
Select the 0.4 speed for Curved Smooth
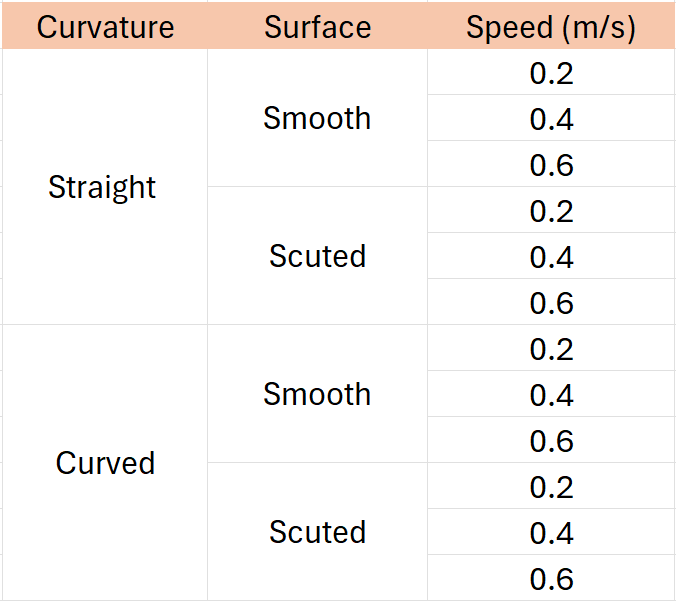(x=551, y=395)
